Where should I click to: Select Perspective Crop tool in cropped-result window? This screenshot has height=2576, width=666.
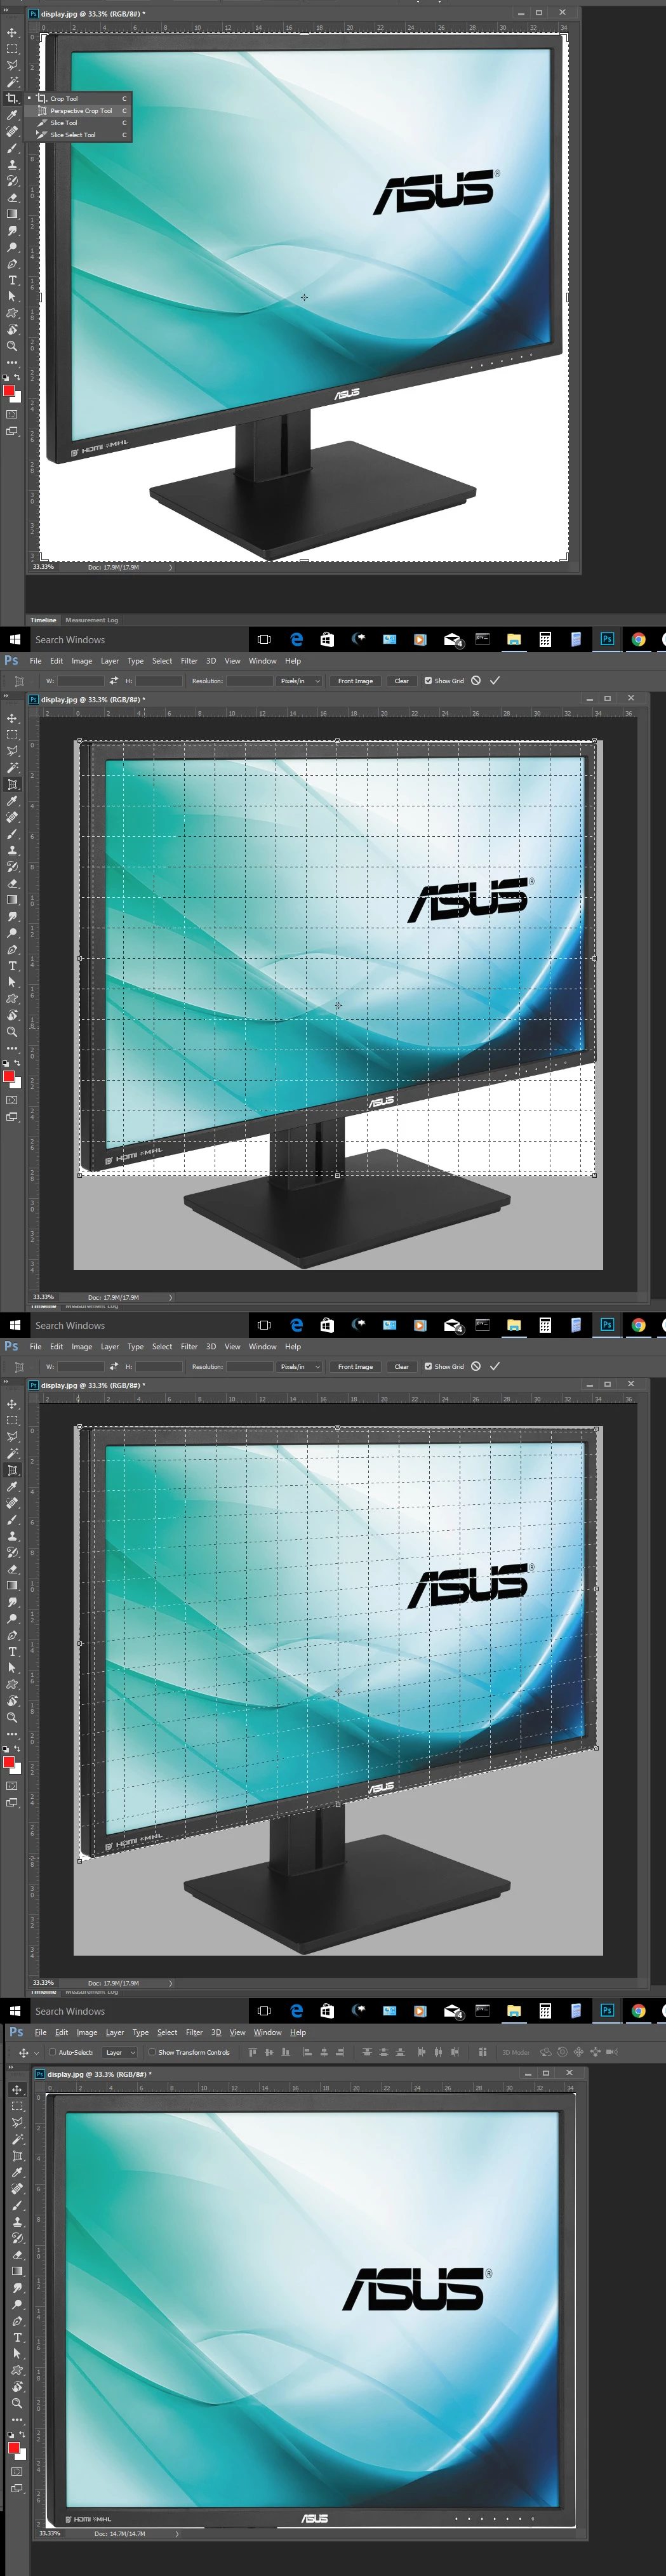[x=17, y=2157]
